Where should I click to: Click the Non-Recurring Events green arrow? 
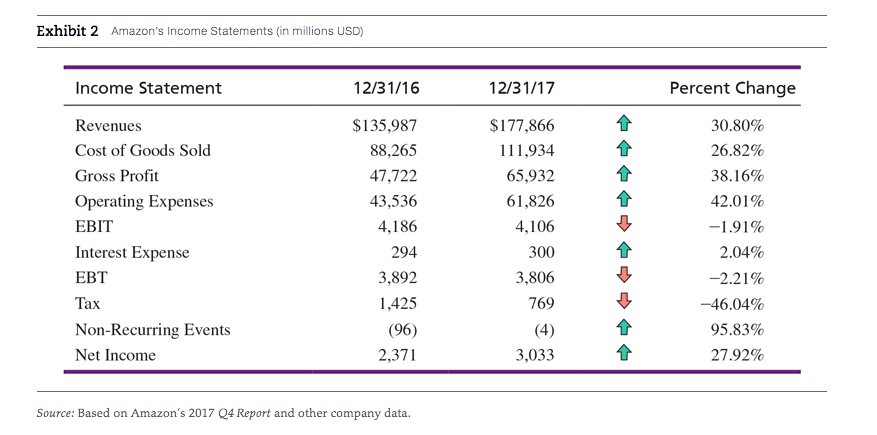tap(623, 329)
